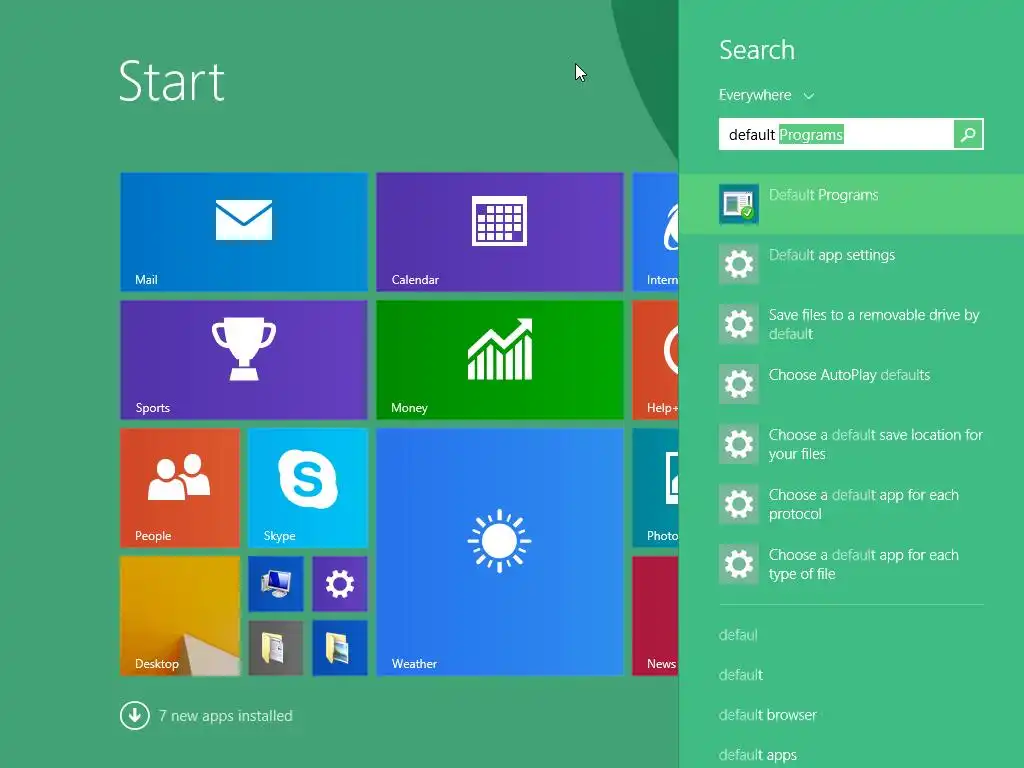Click the gear icon beside Default app settings

pyautogui.click(x=739, y=264)
